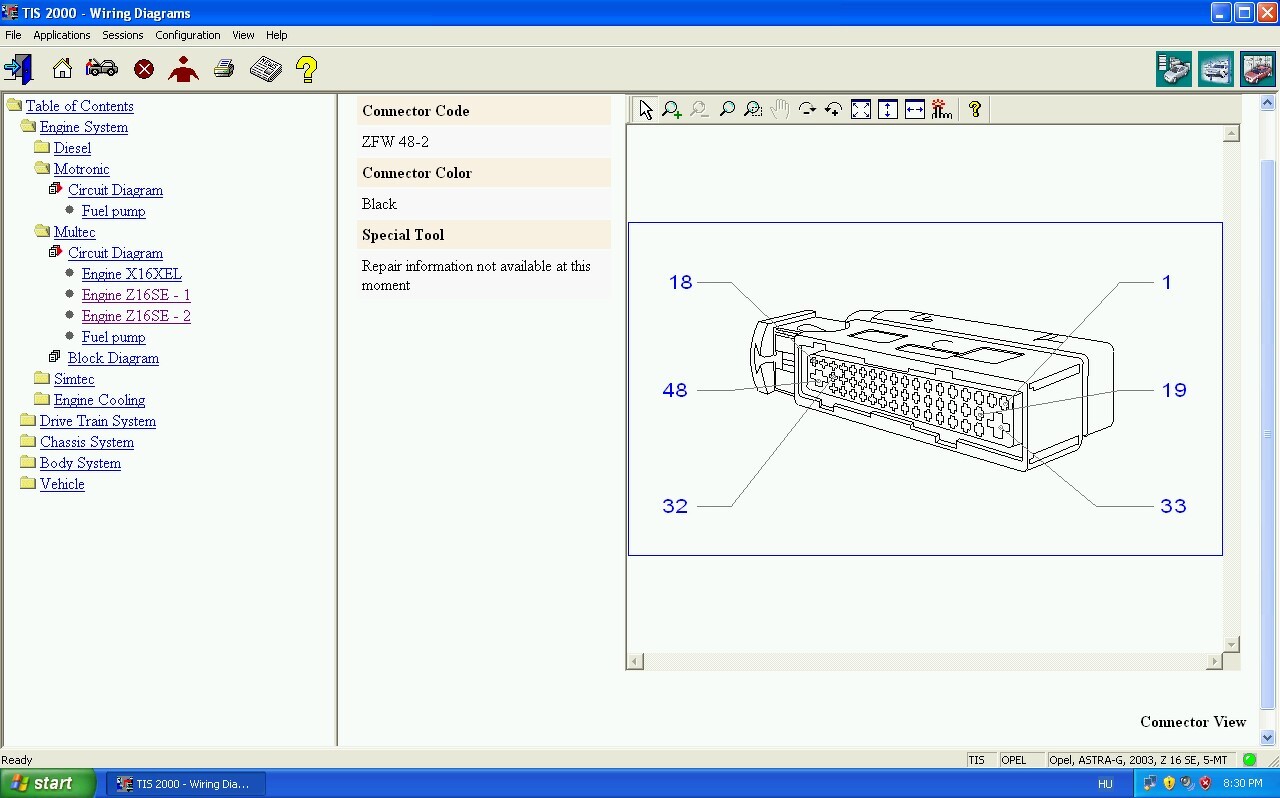Collapse the Motronic folder icon
The height and width of the screenshot is (798, 1280).
42,168
